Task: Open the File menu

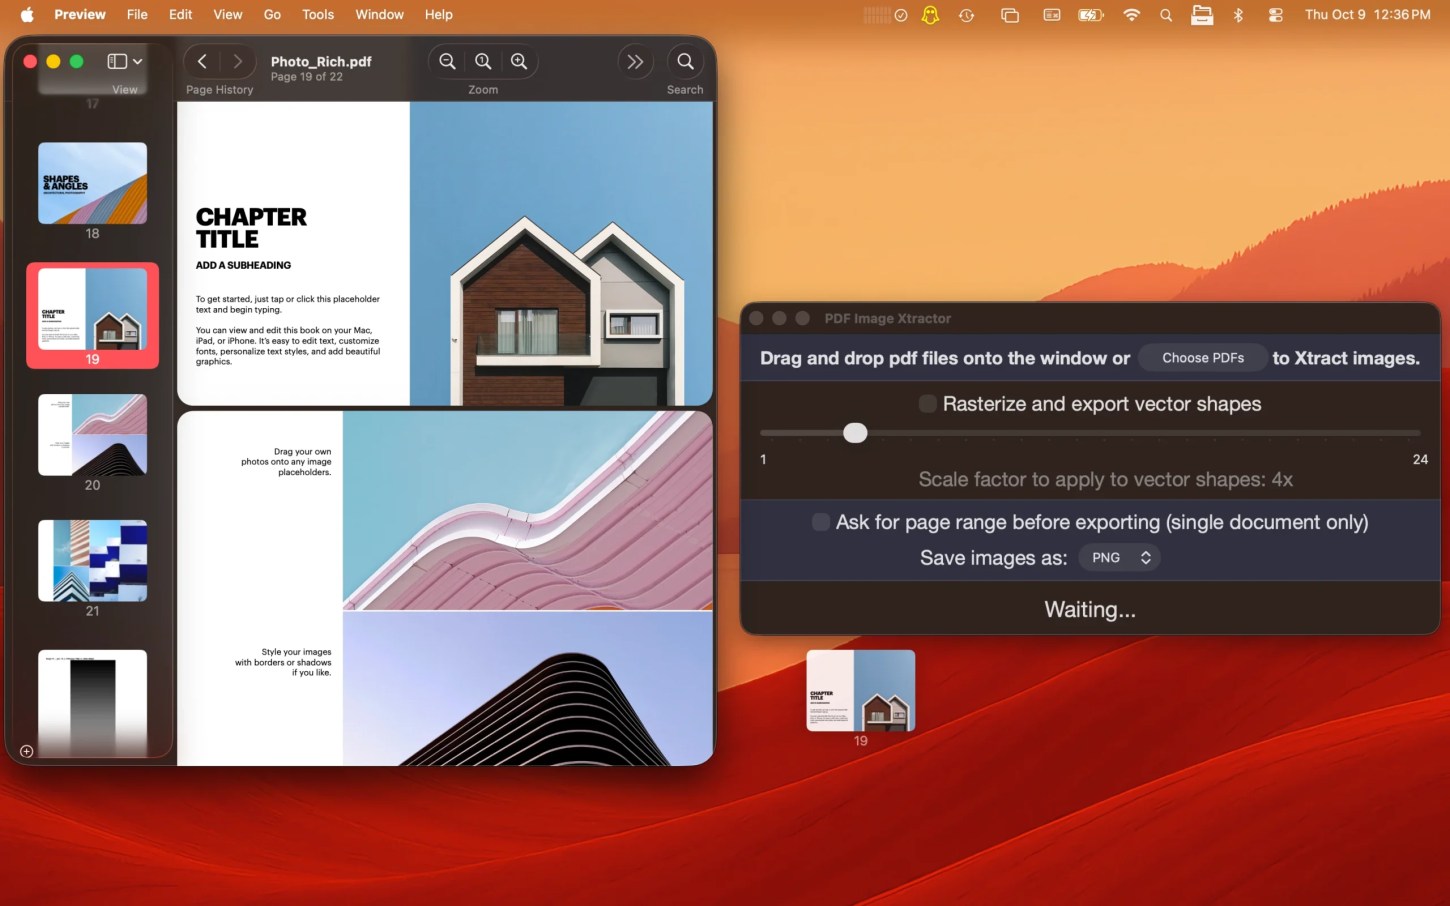Action: [x=137, y=14]
